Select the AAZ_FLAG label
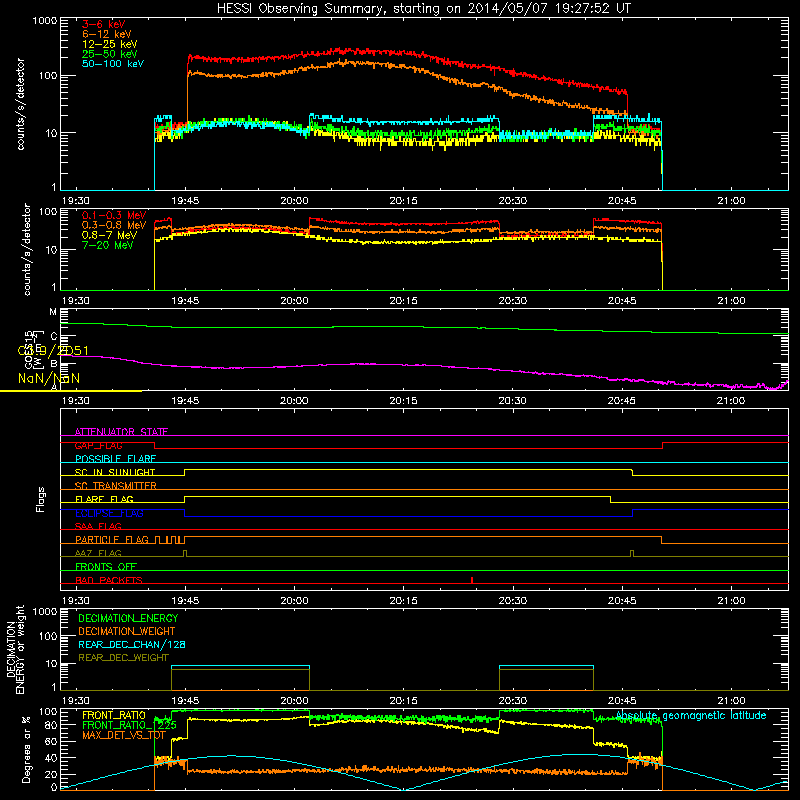 [98, 553]
